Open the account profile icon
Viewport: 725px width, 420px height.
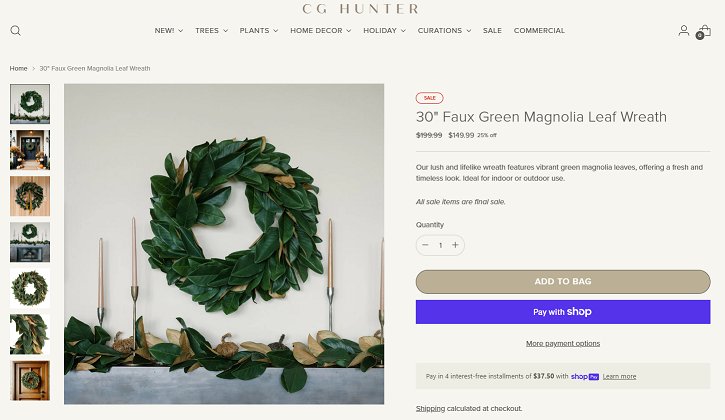coord(683,31)
